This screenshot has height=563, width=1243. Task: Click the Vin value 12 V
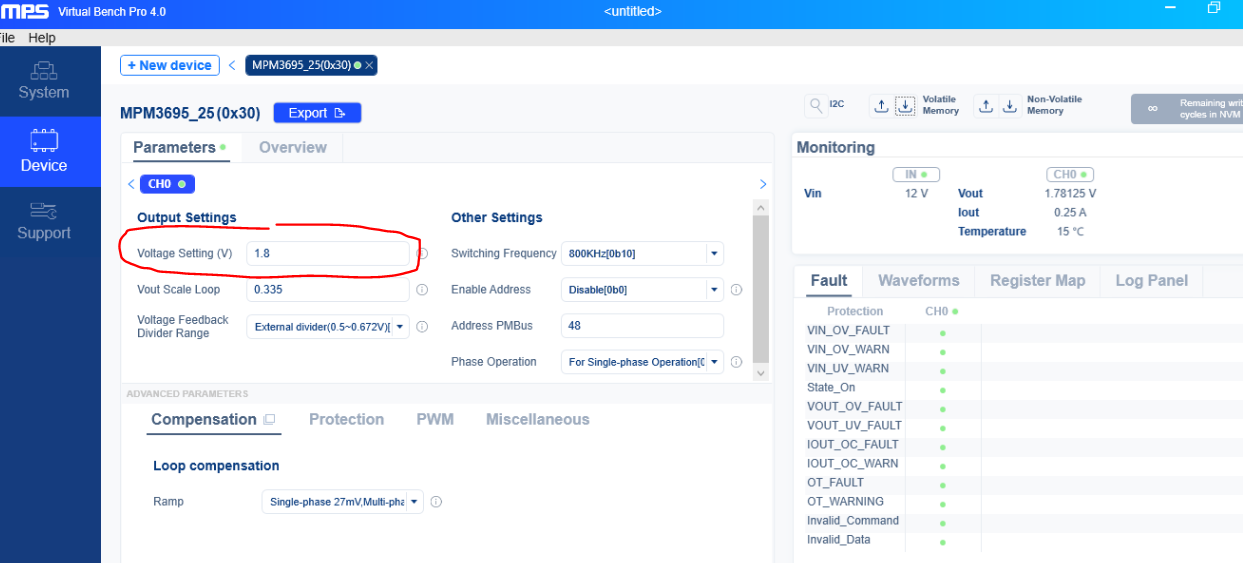point(916,194)
